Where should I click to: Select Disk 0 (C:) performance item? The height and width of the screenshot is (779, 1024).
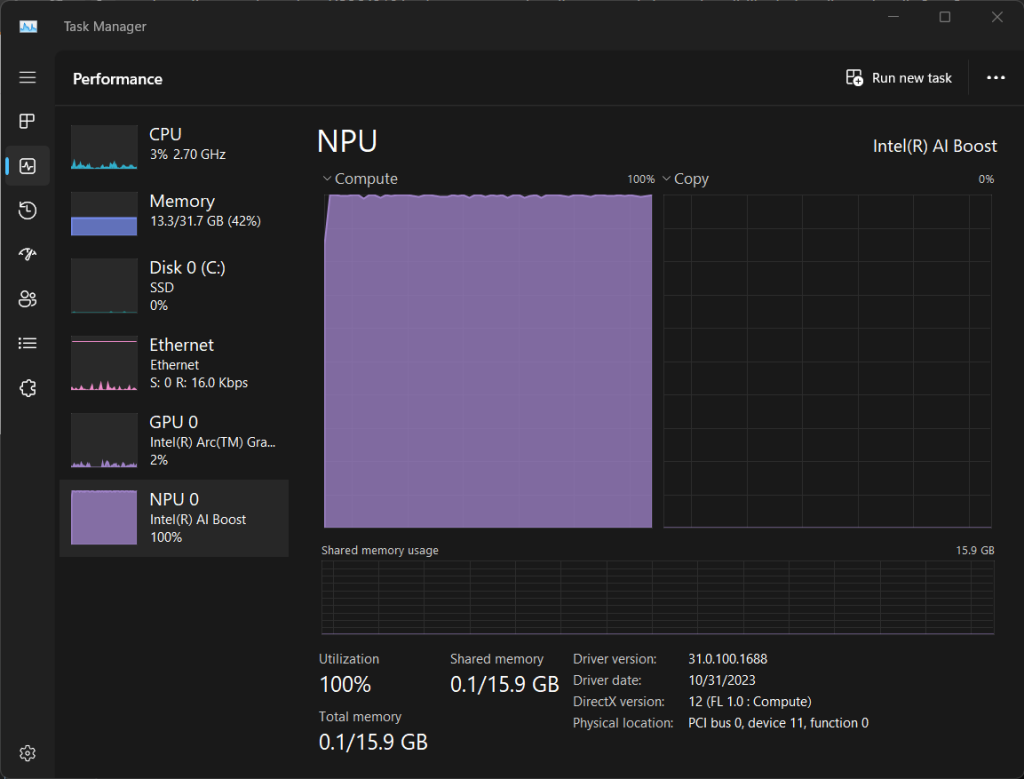(x=174, y=285)
